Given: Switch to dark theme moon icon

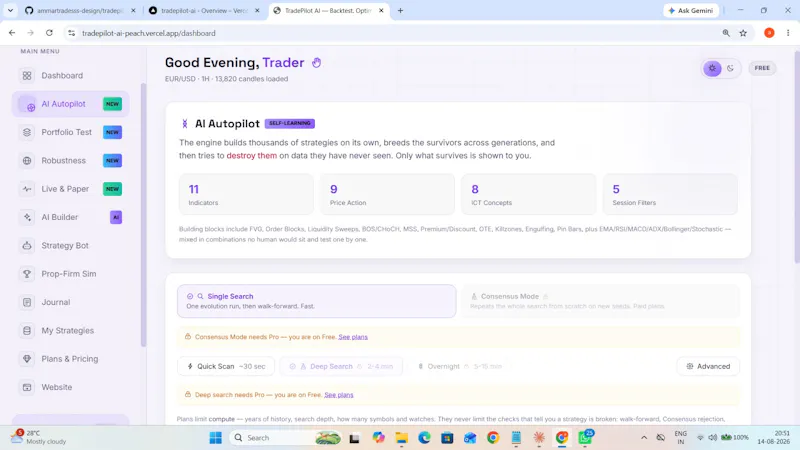Looking at the screenshot, I should (730, 68).
